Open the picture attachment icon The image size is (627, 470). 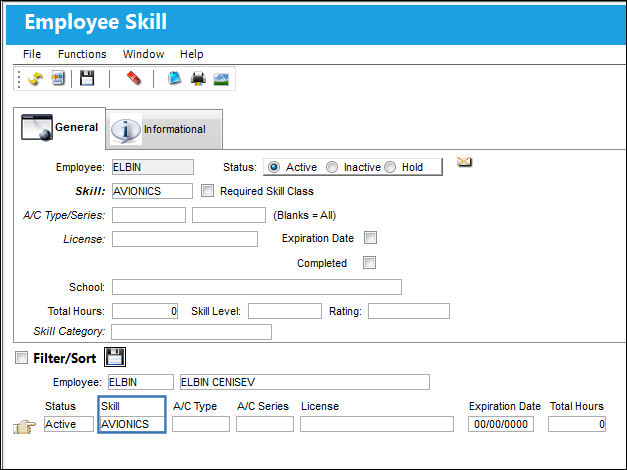tap(221, 79)
